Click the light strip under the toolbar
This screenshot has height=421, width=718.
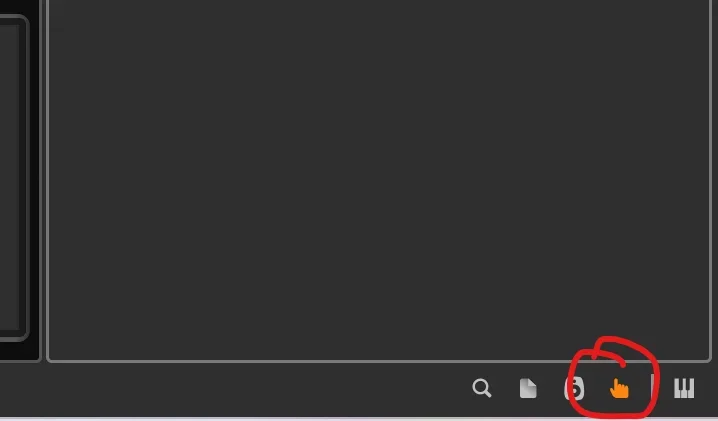pos(359,419)
